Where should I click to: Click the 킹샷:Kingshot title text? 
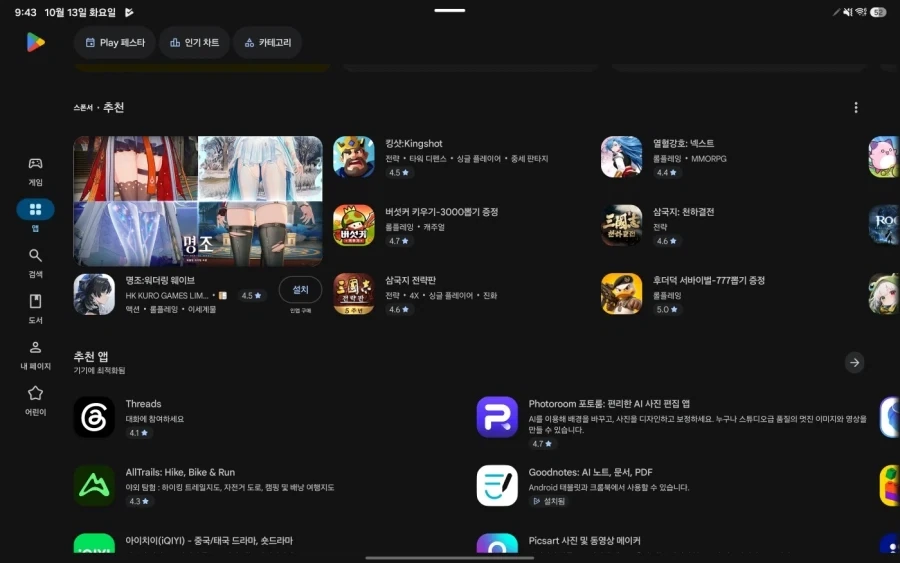coord(414,143)
